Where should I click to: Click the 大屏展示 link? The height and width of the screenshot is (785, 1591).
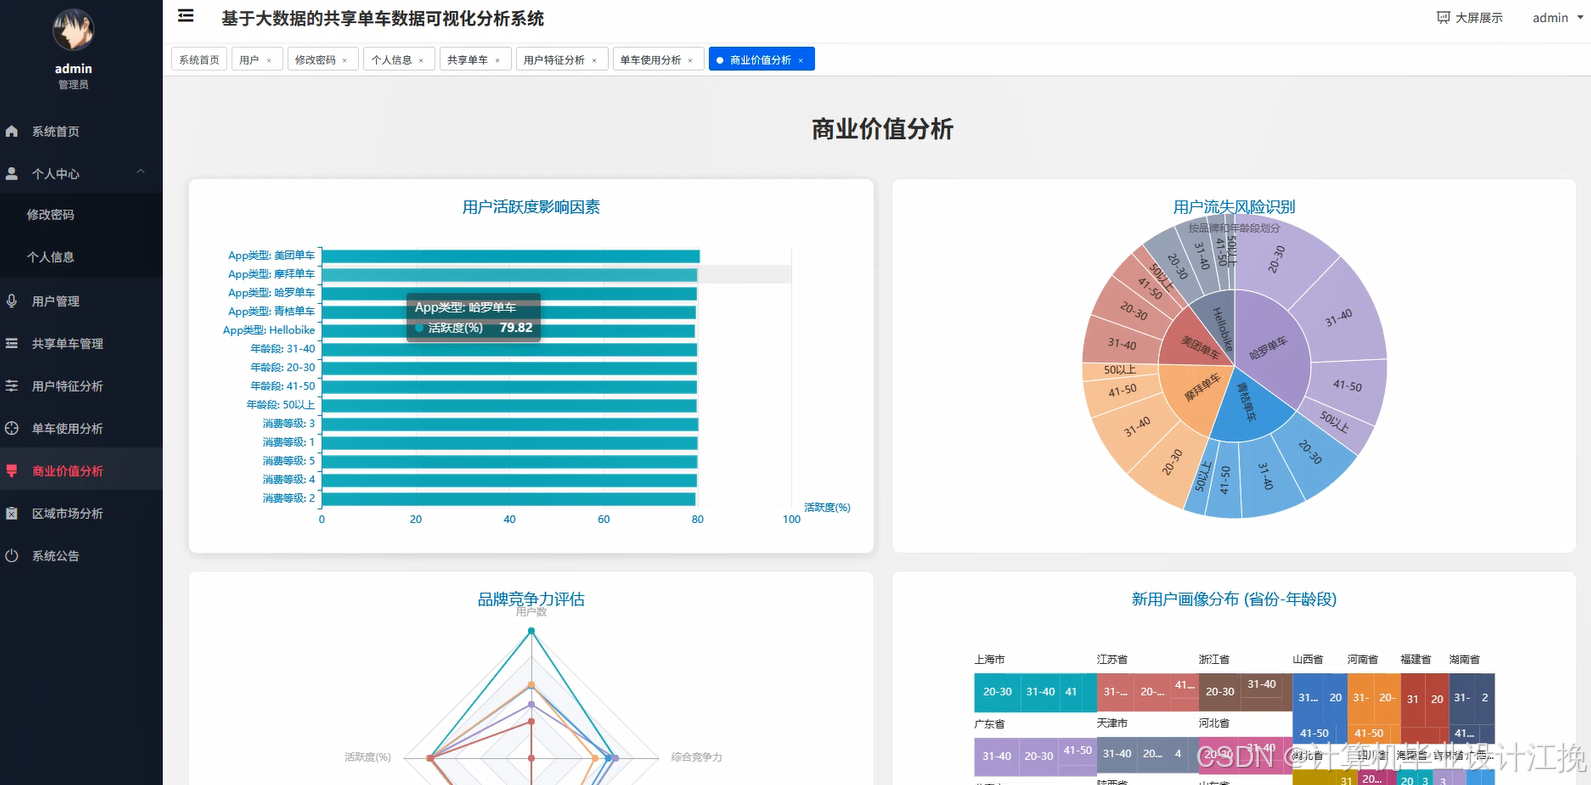coord(1470,18)
